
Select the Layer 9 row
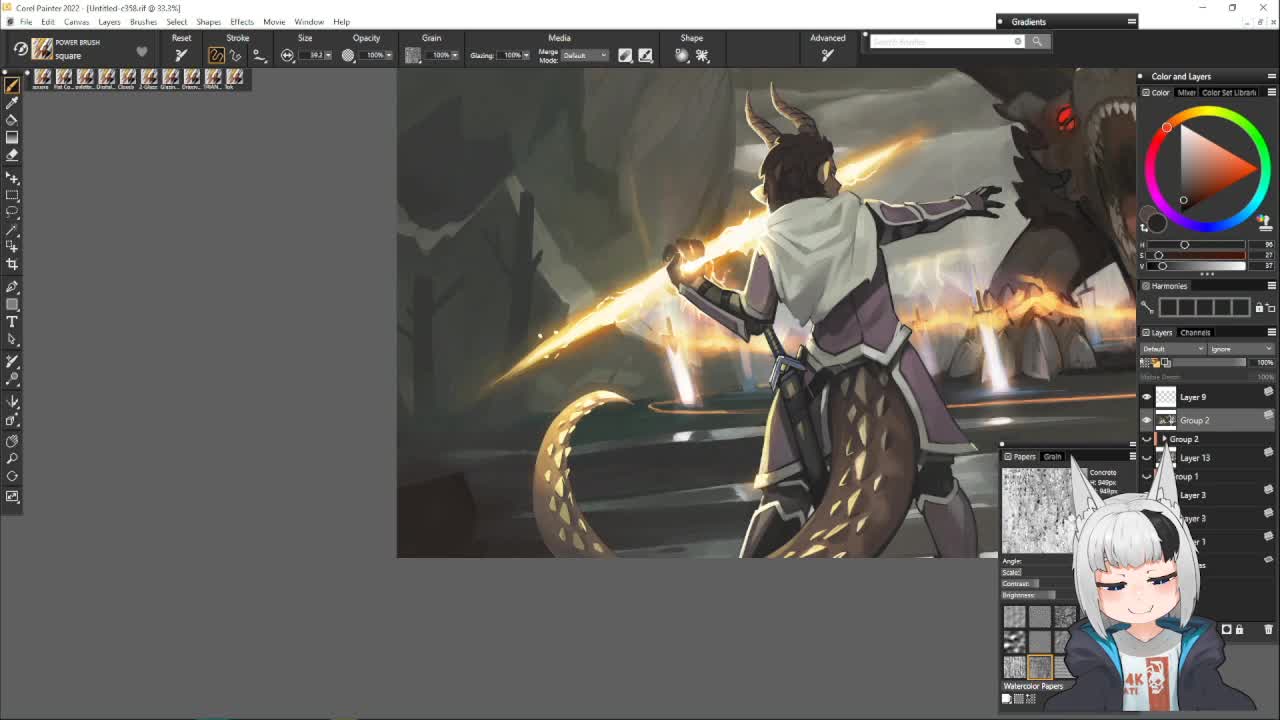[x=1208, y=397]
